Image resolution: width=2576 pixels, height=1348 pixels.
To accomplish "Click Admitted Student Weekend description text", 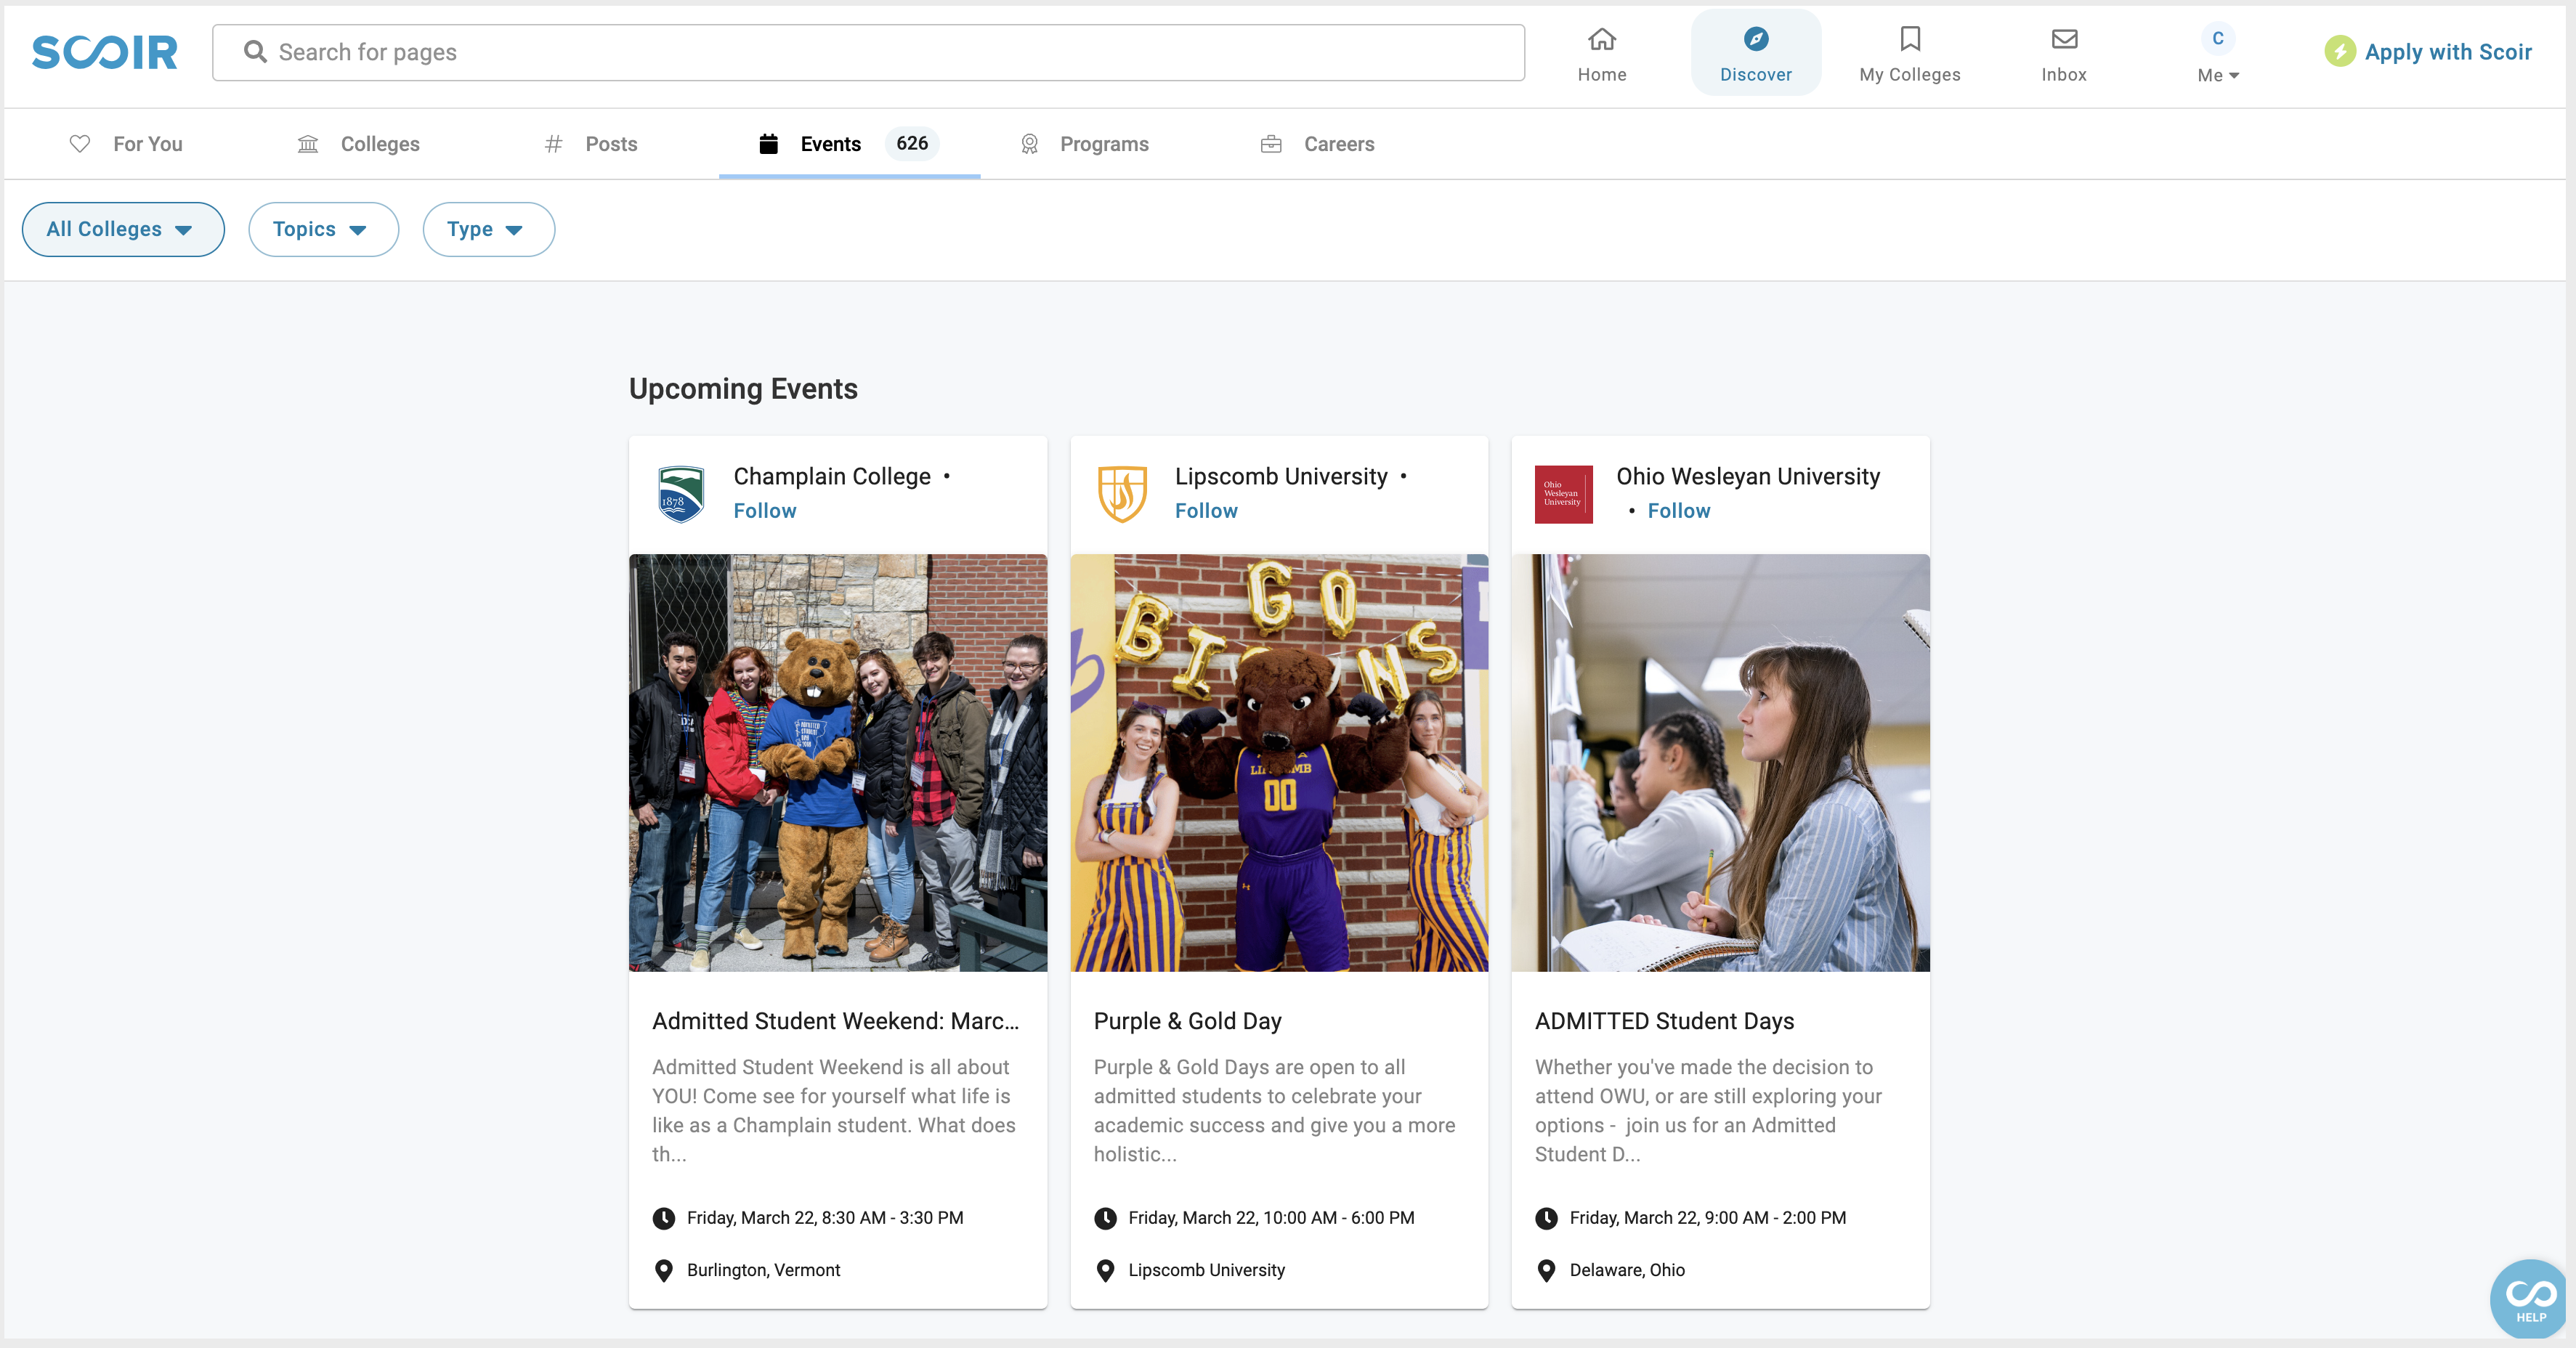I will tap(834, 1110).
